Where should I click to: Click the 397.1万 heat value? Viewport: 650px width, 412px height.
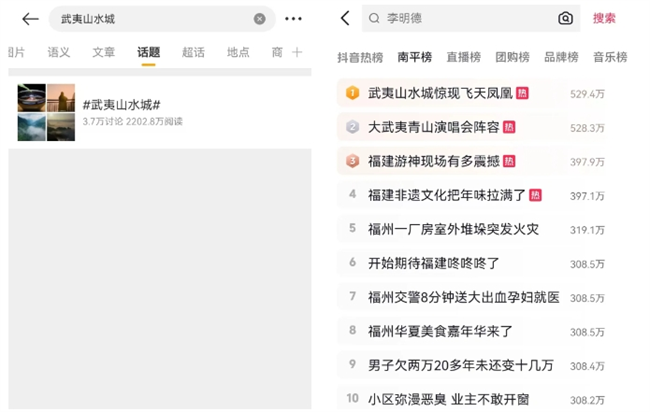tap(587, 196)
